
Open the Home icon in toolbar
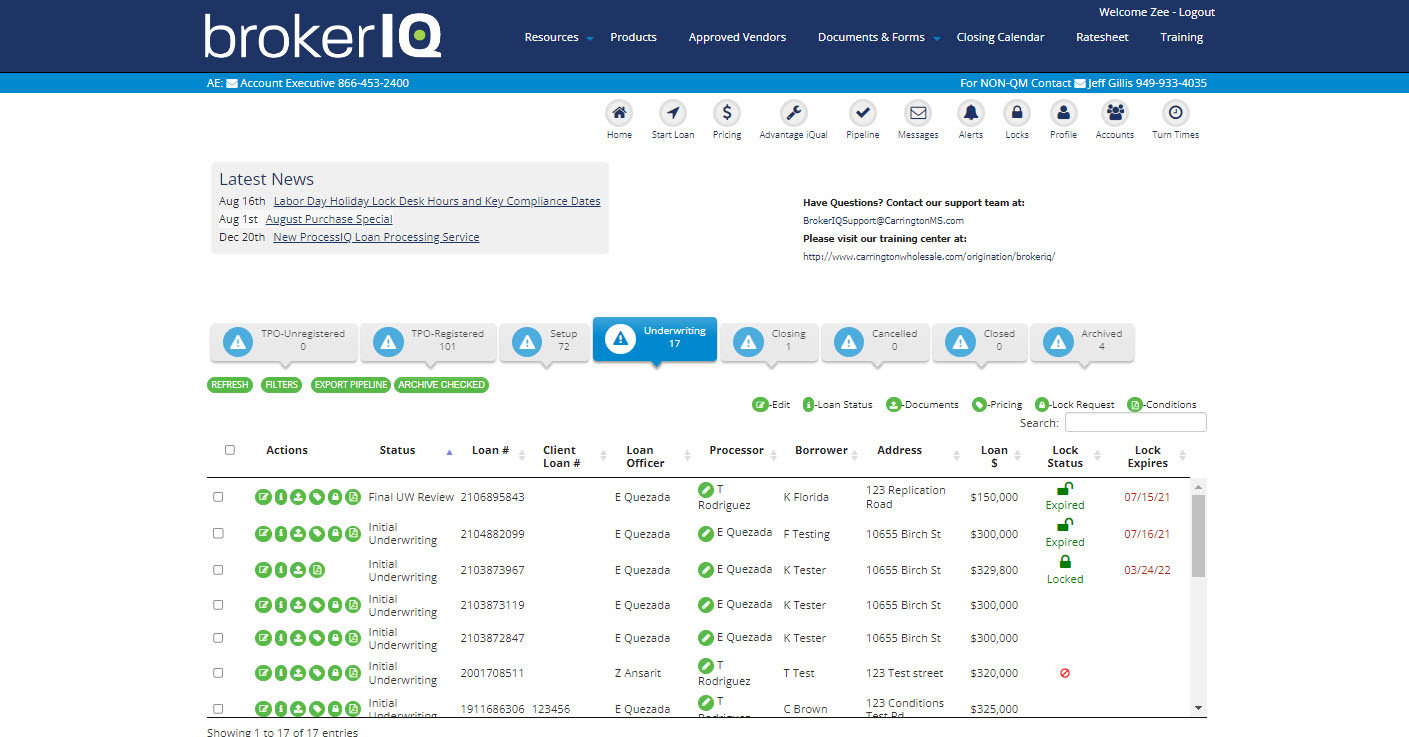coord(620,113)
